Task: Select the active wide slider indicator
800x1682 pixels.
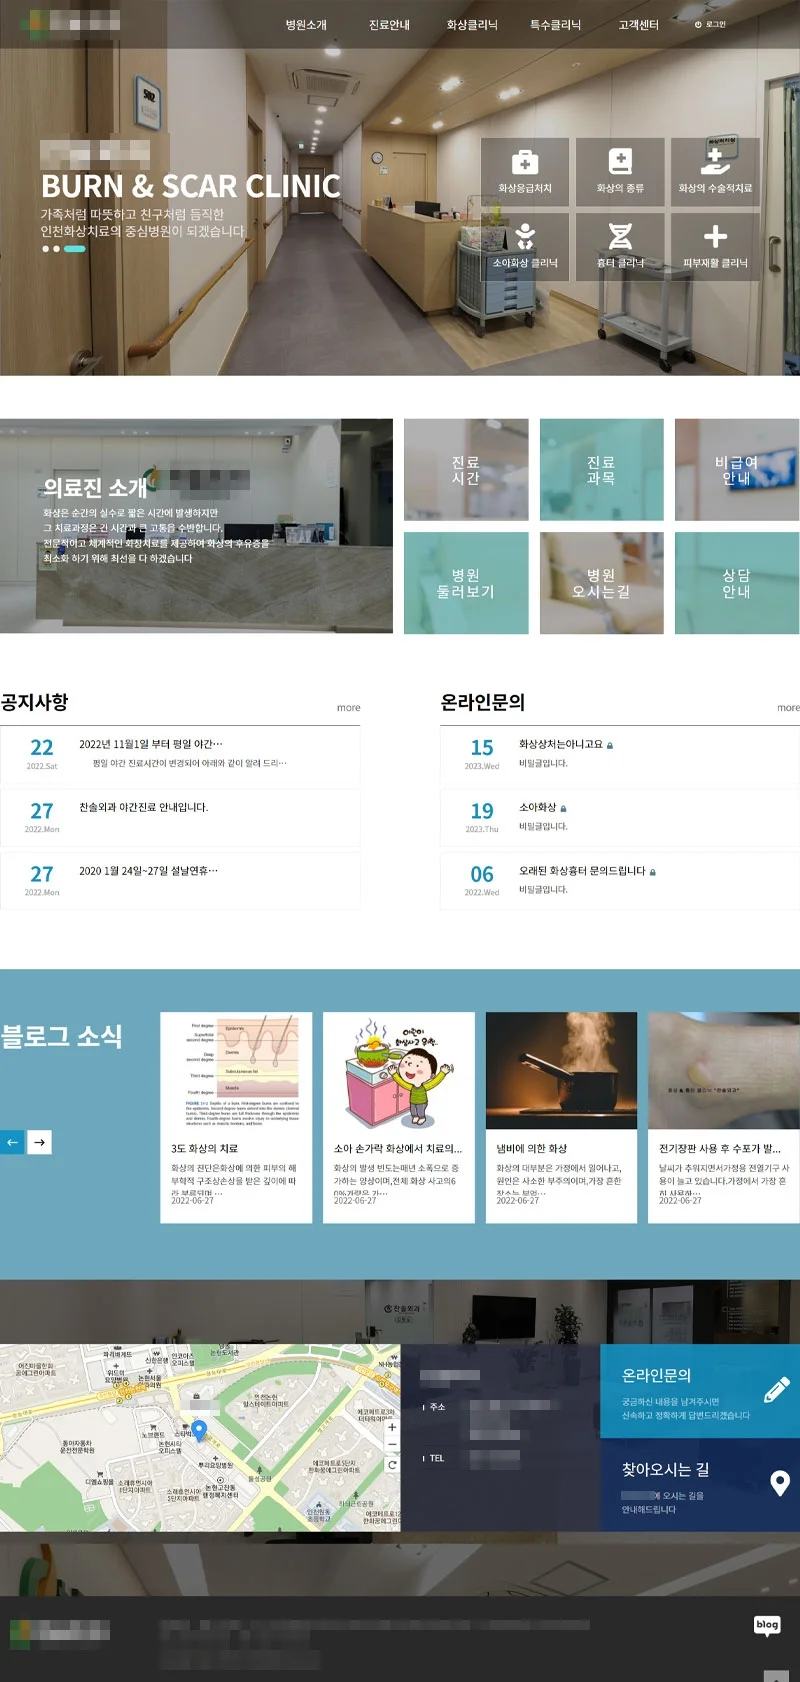Action: click(75, 249)
